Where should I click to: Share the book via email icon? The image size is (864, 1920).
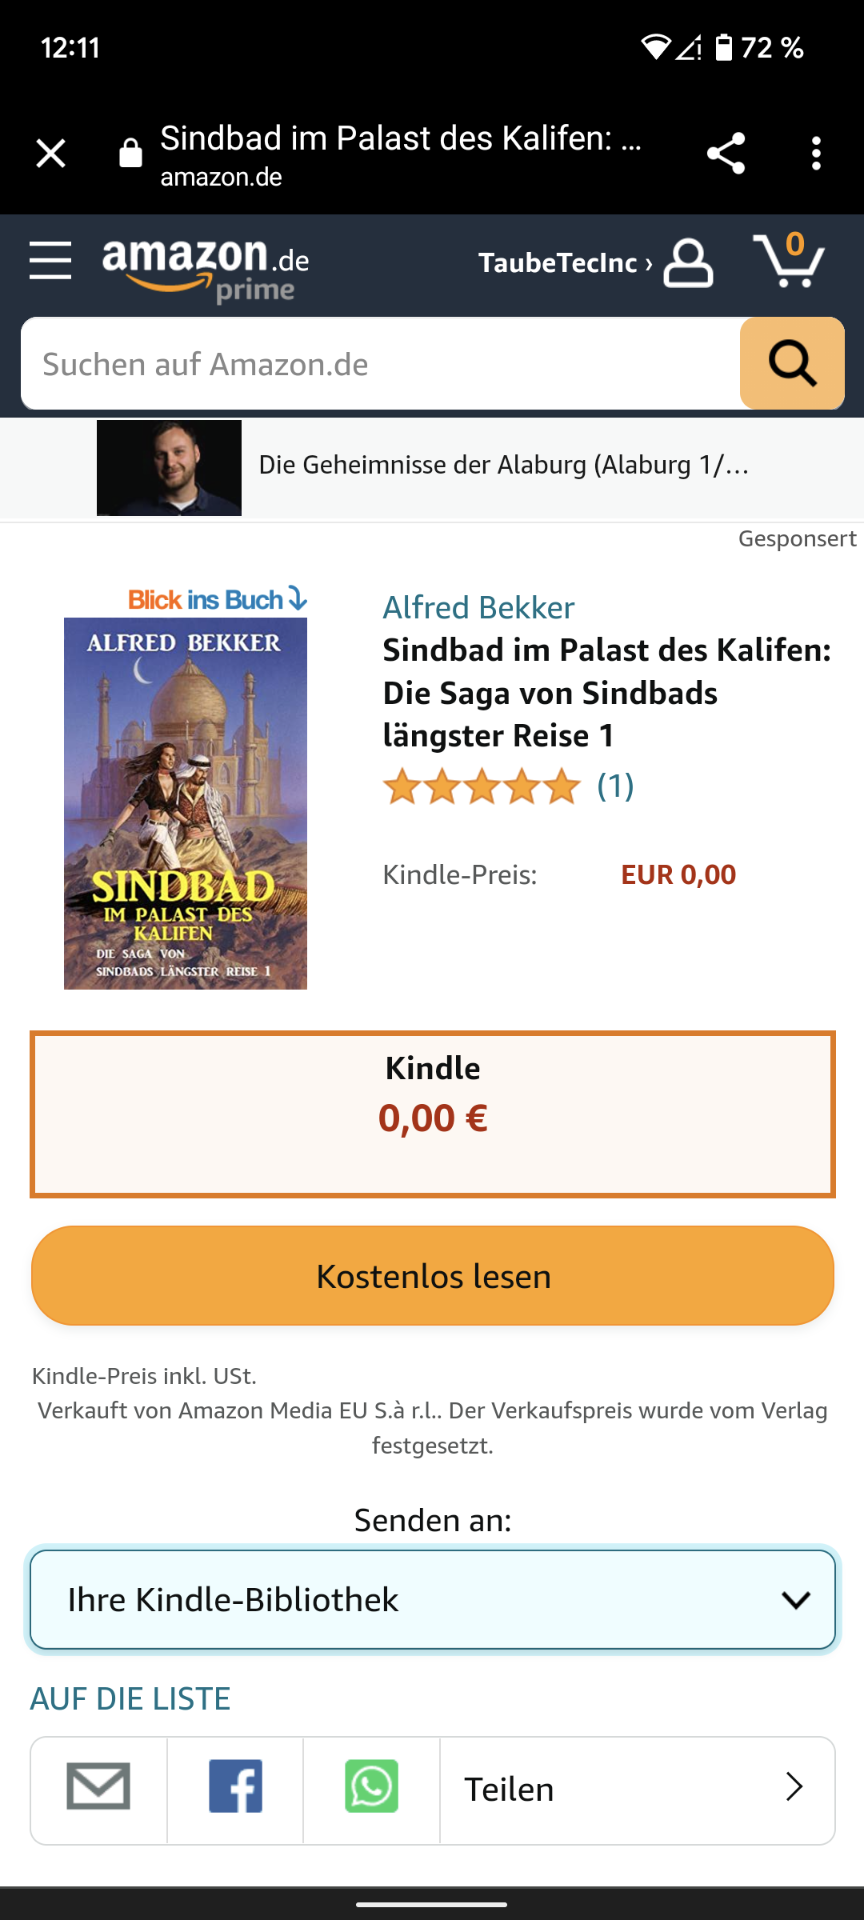[98, 1790]
